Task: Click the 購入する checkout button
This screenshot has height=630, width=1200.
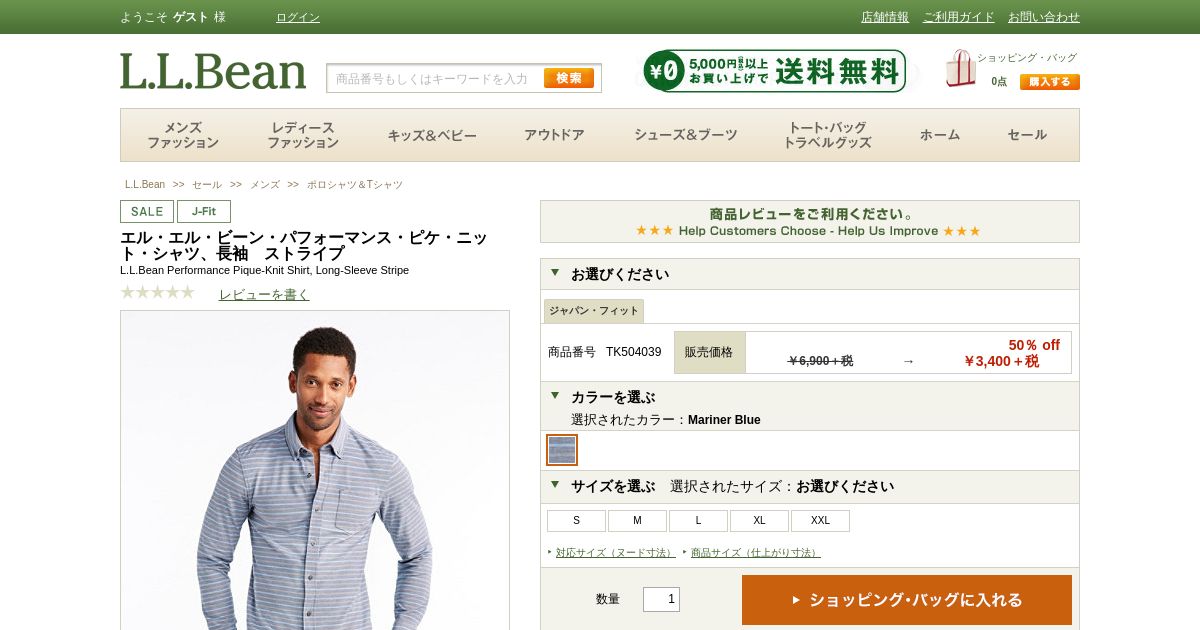Action: [x=1050, y=82]
